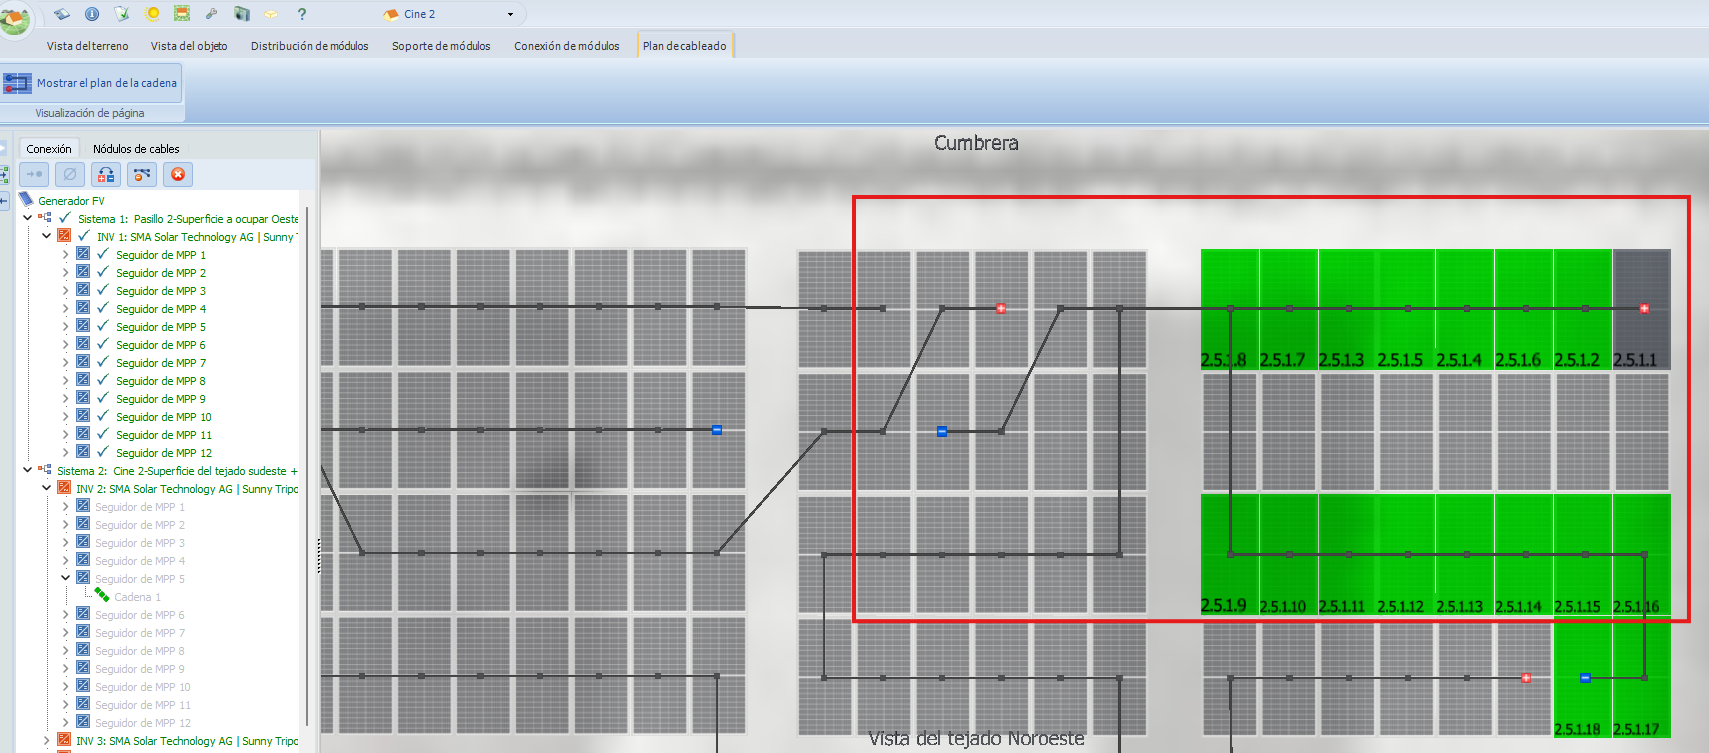Open the Cine 2 object dropdown
Screen dimensions: 1709x753
coord(510,14)
